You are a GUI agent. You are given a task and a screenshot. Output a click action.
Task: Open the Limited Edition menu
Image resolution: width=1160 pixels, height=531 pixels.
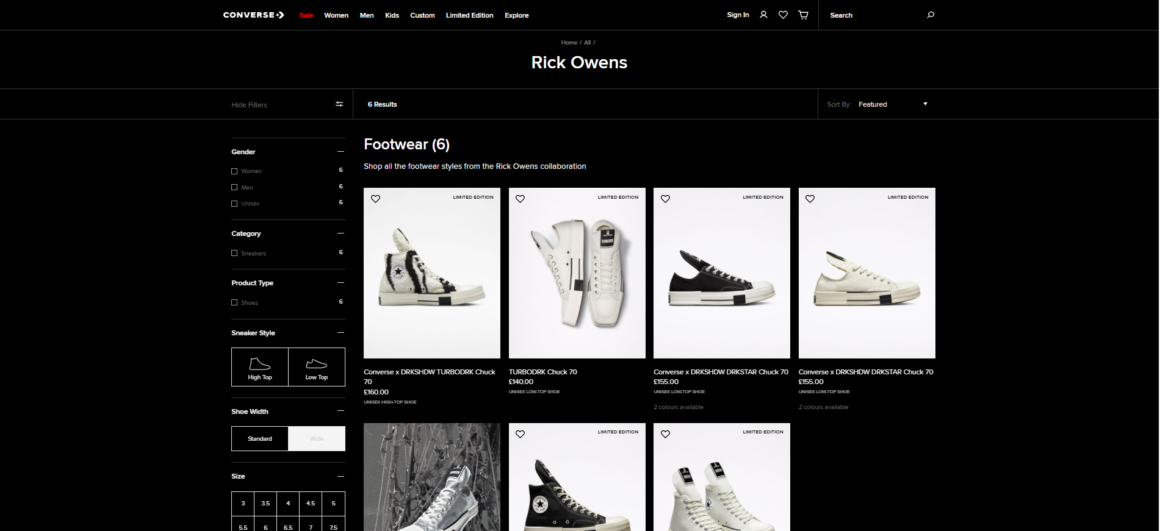pos(469,15)
